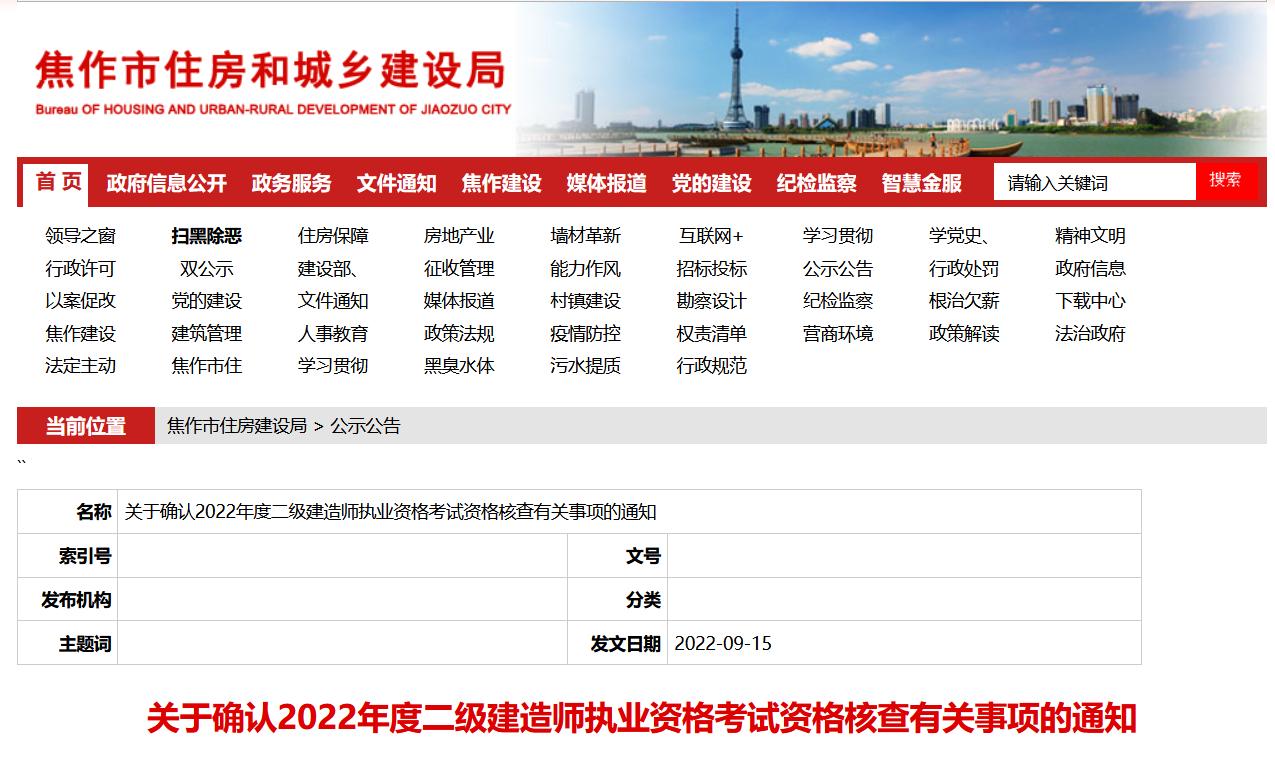
Task: Go to the 征收管理 link
Action: coord(459,269)
